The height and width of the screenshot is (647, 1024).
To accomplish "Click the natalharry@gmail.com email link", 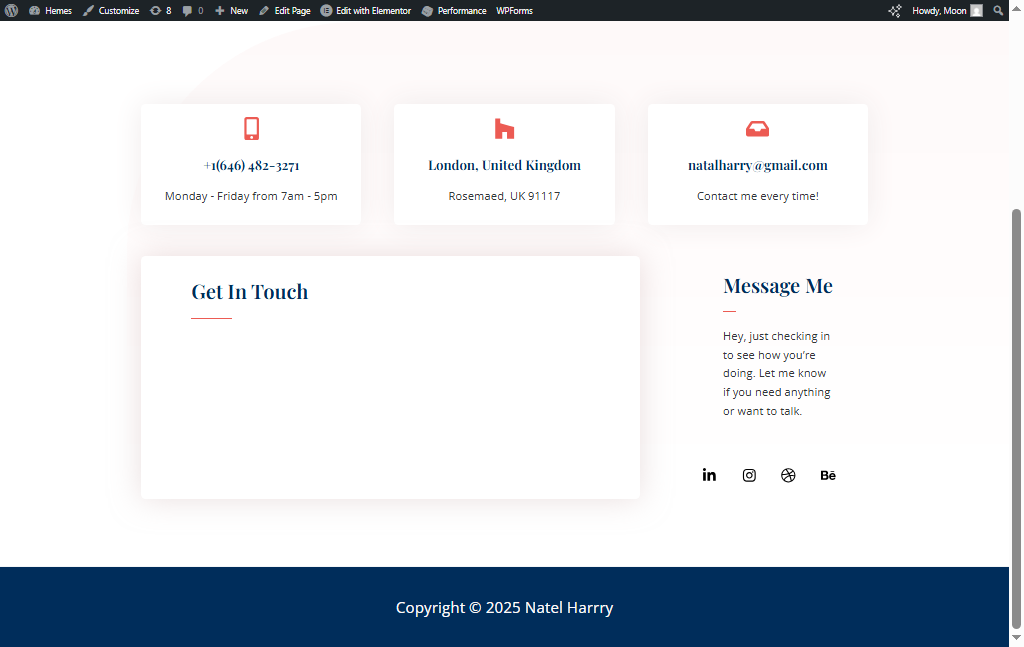I will 757,165.
